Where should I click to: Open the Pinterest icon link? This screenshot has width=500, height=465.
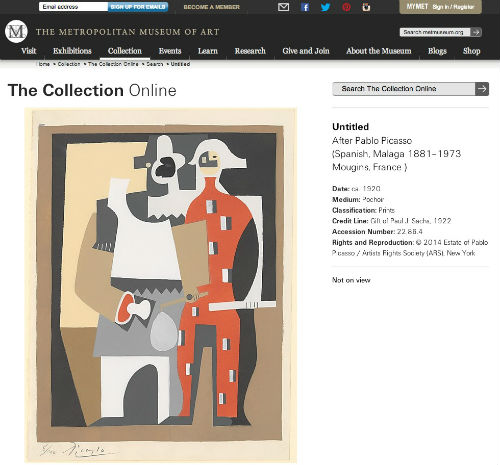click(346, 7)
